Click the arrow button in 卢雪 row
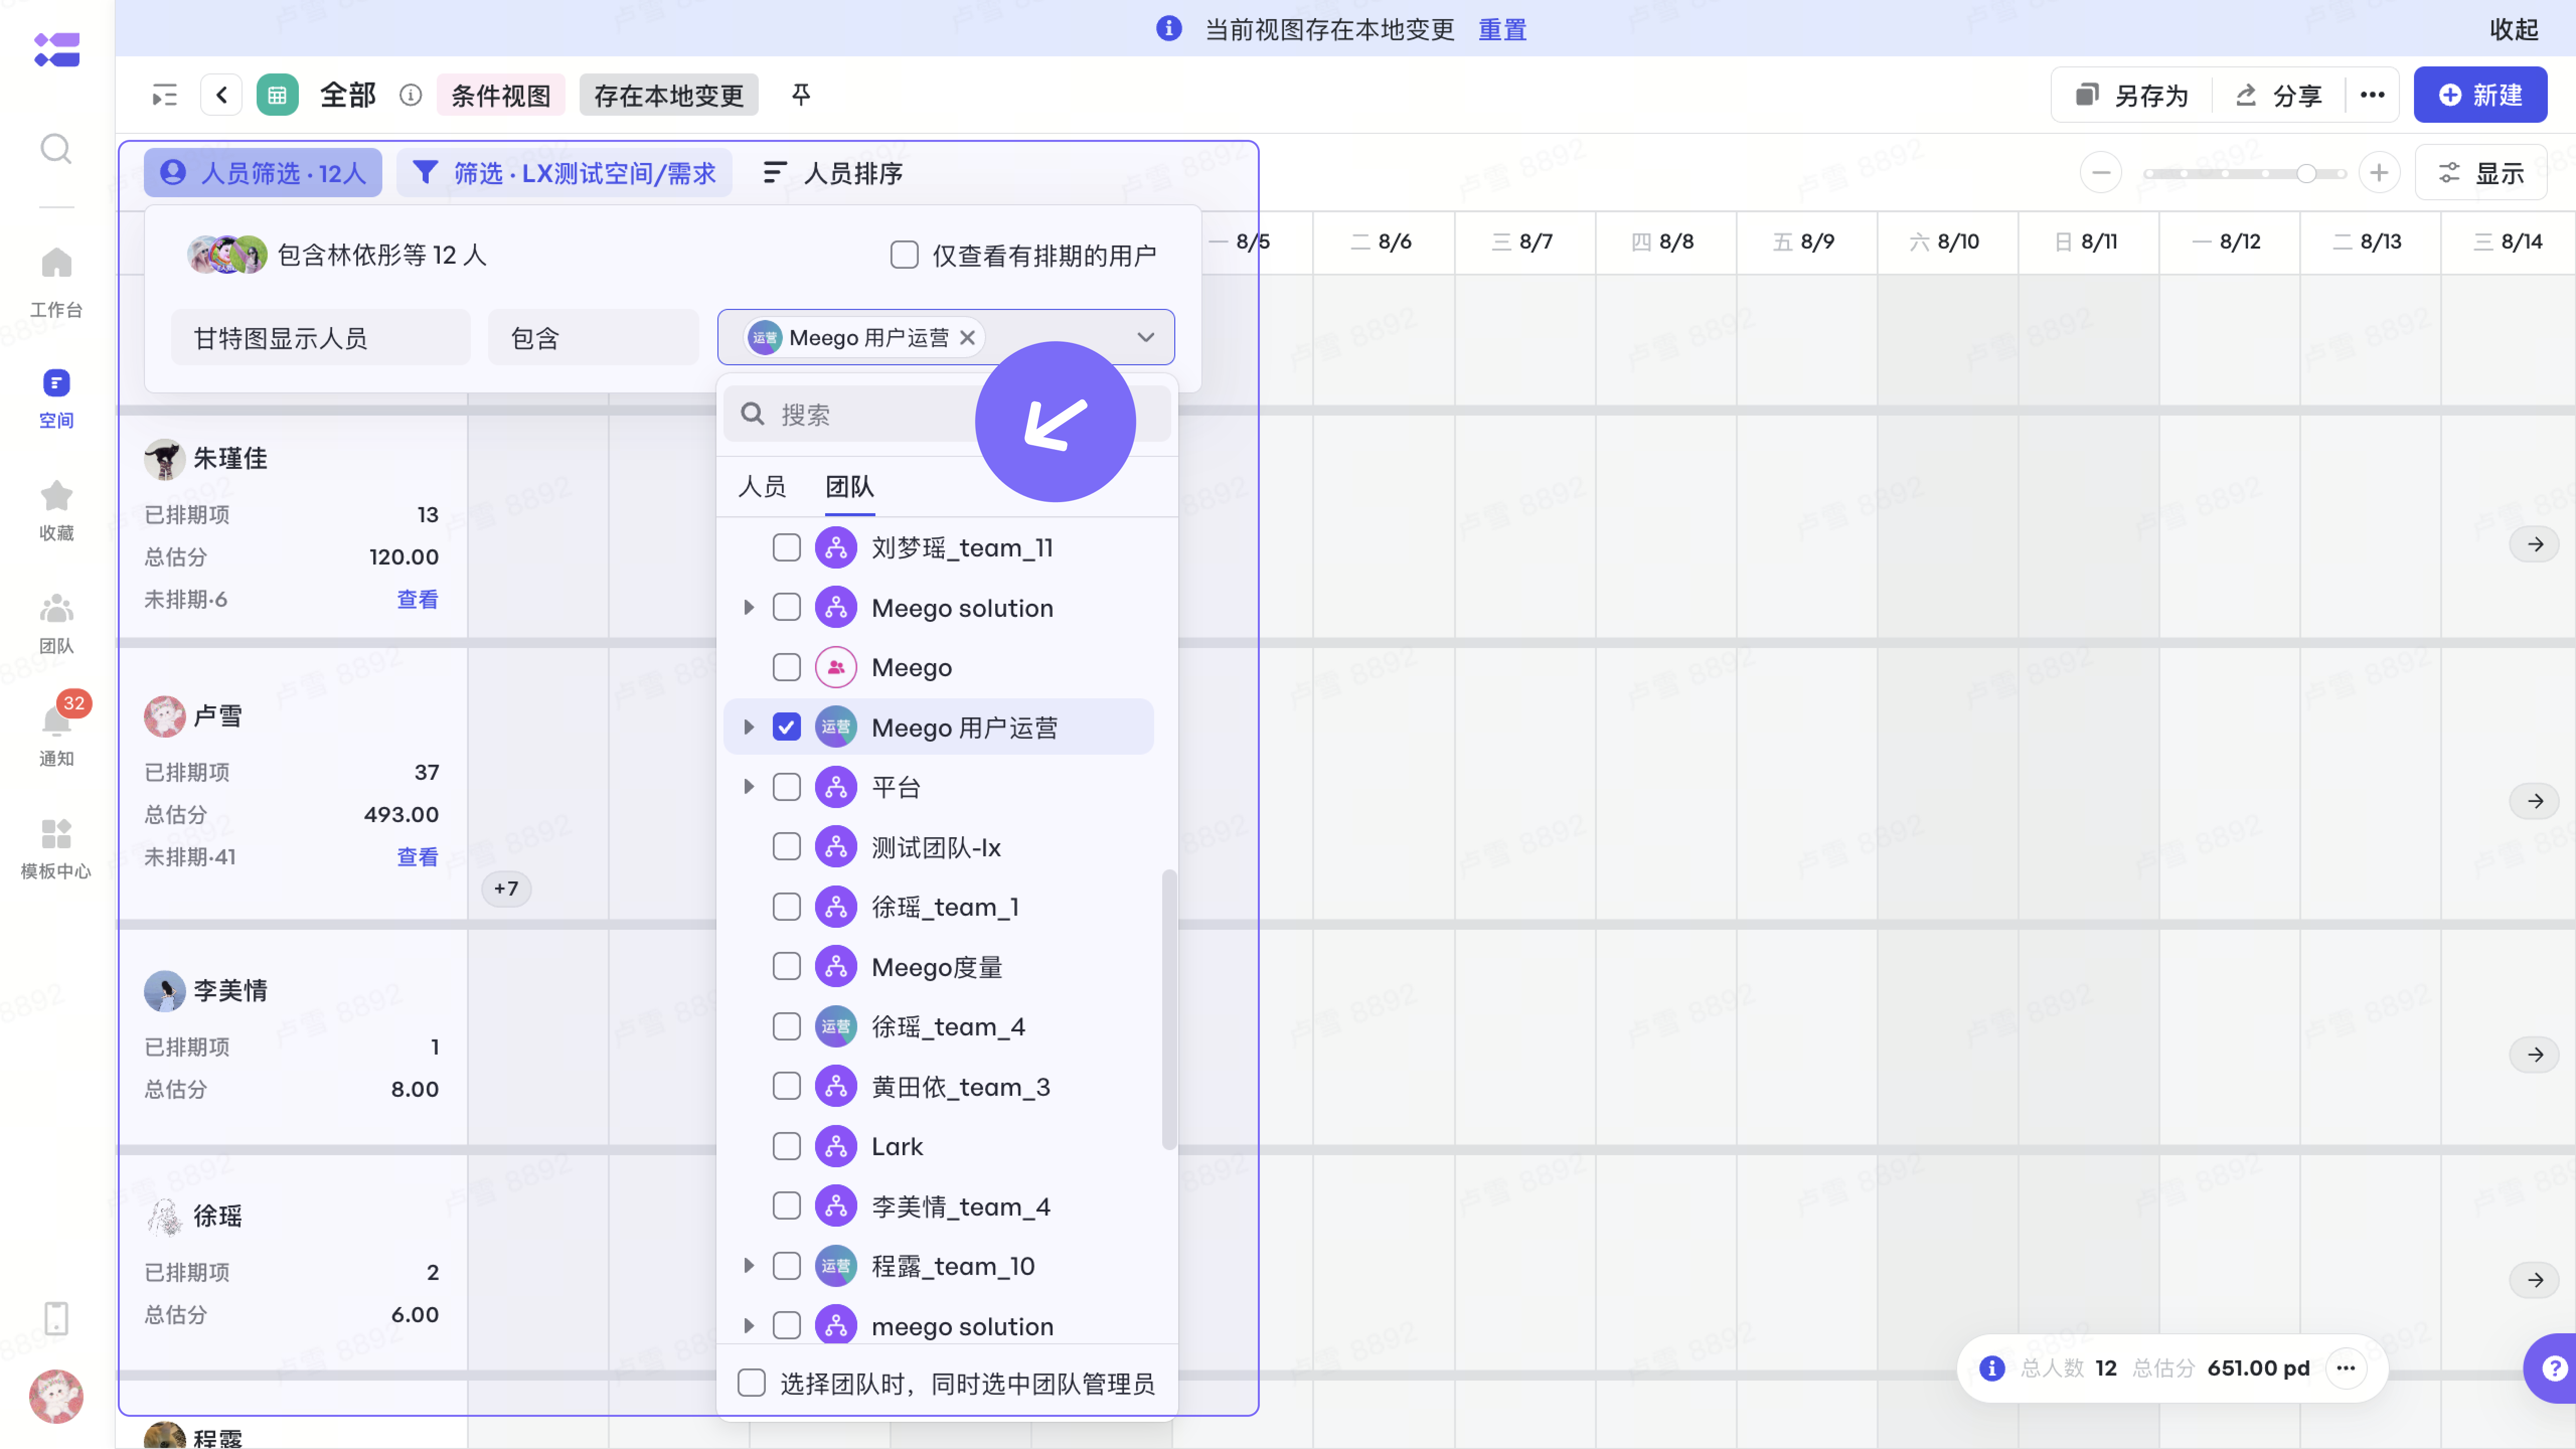 click(2535, 801)
